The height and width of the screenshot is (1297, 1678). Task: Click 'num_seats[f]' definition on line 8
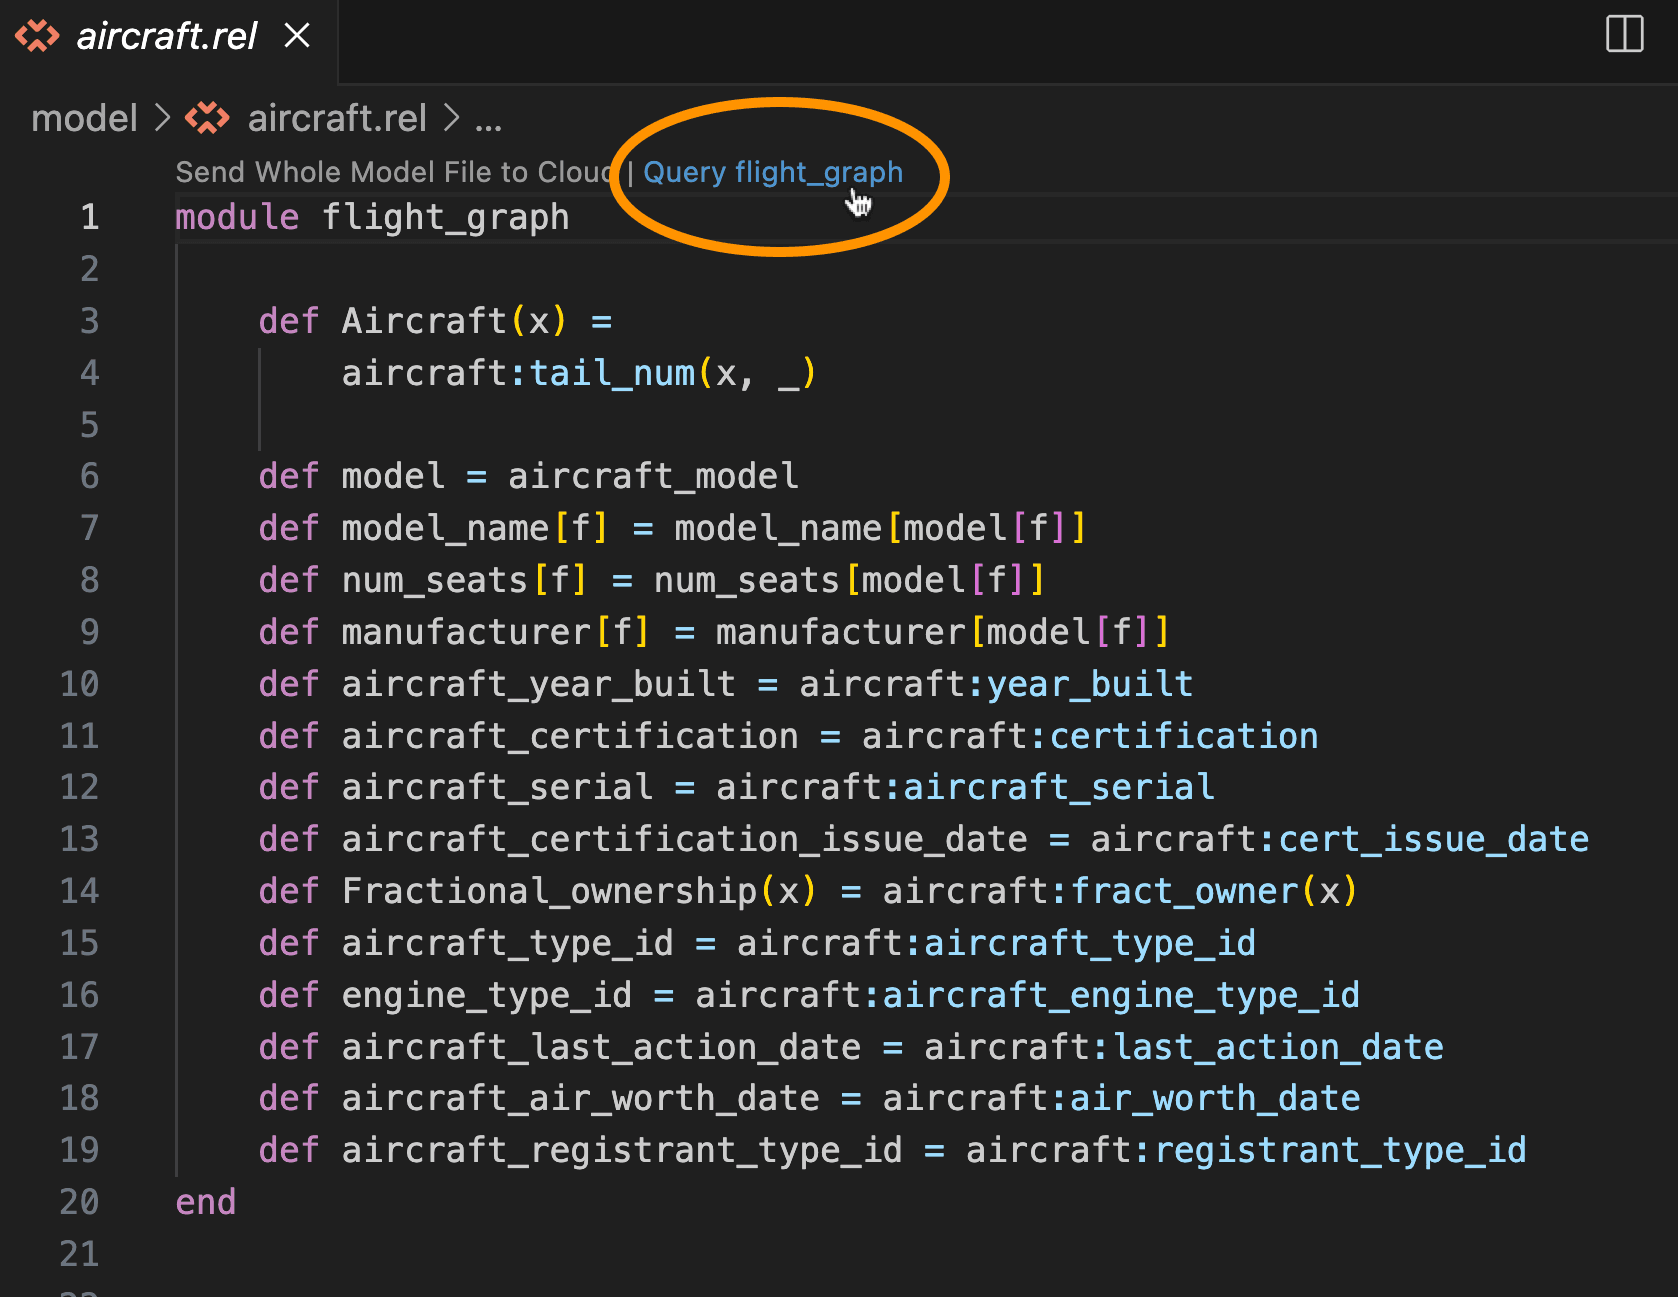pos(464,580)
